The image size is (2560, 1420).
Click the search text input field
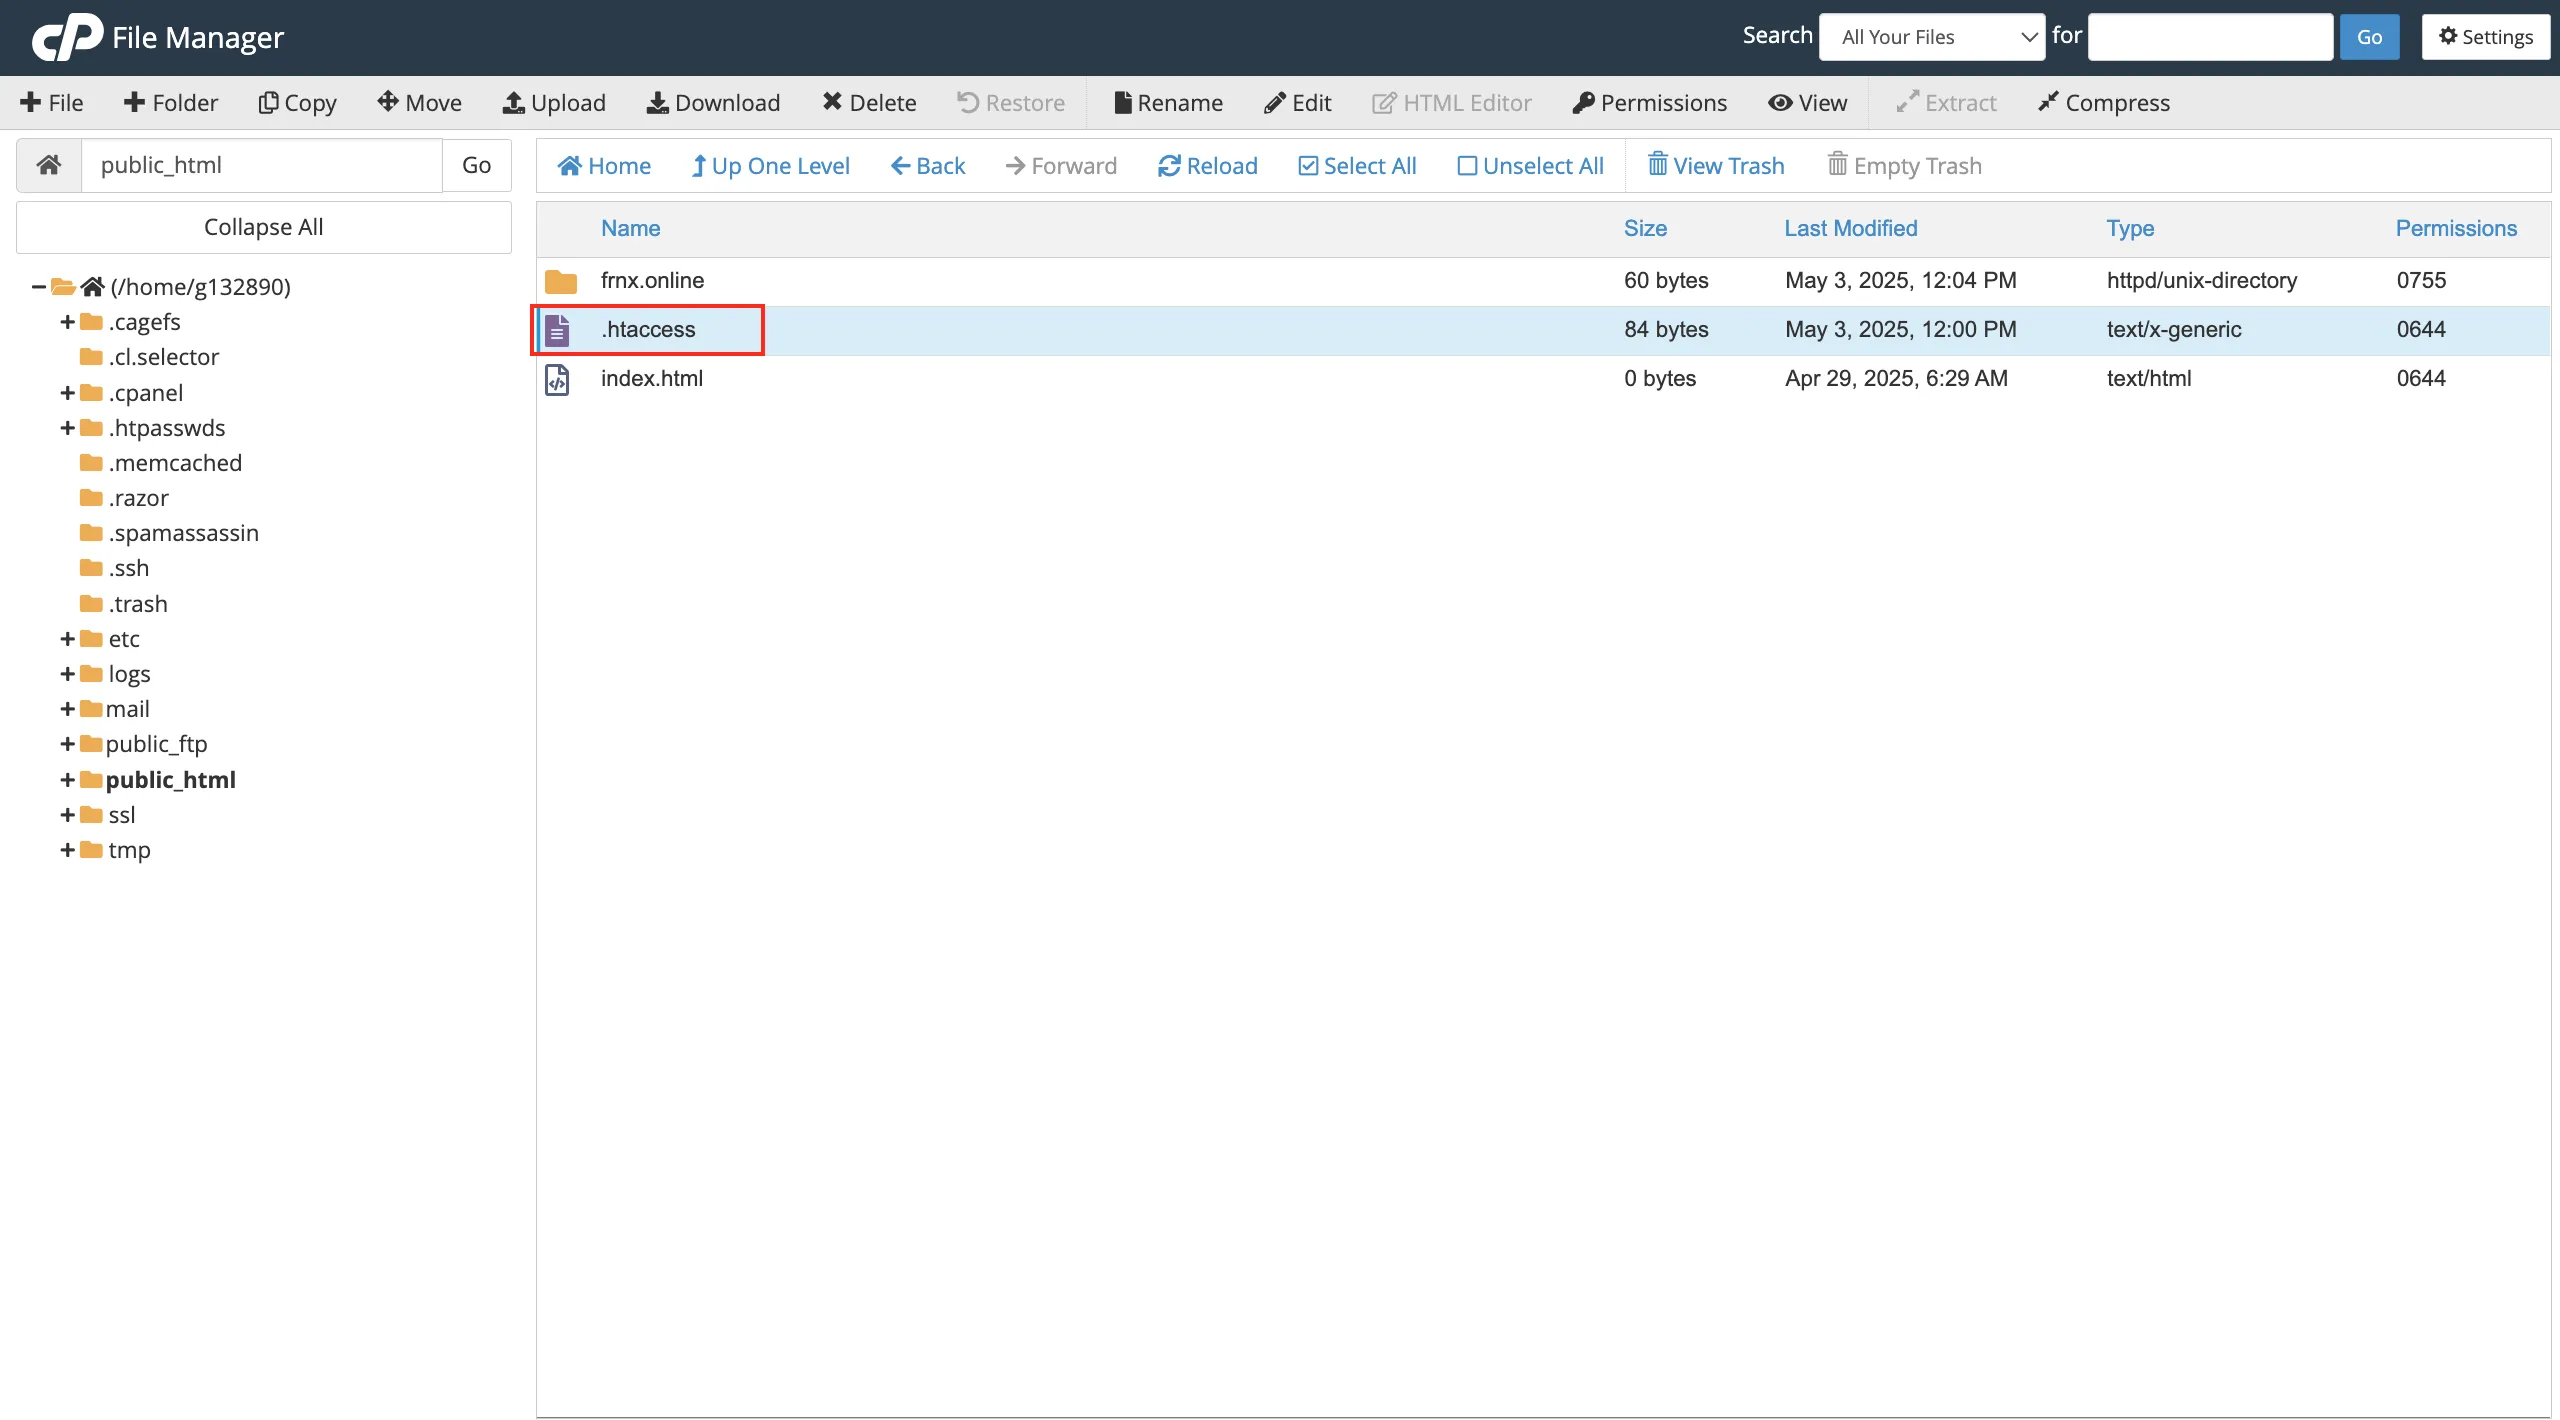[x=2210, y=37]
